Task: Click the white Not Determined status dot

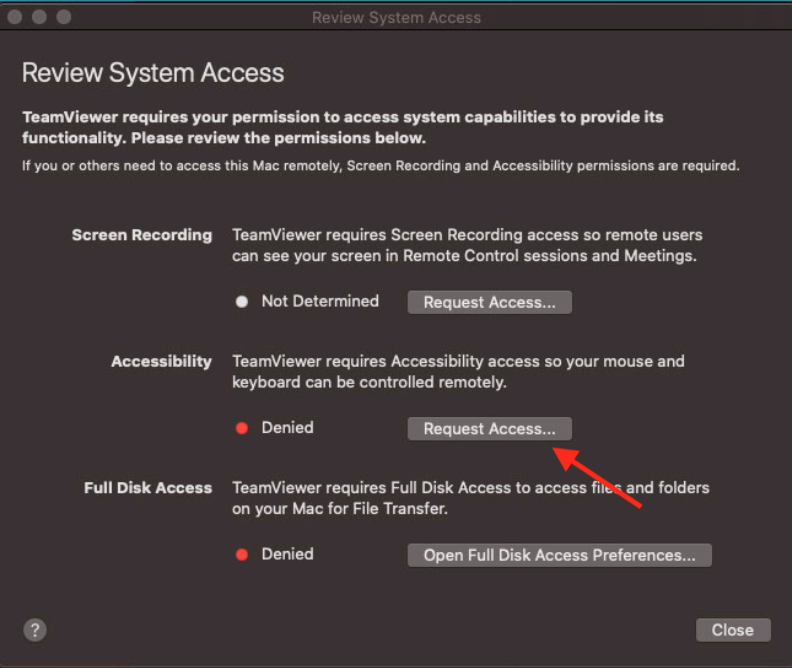Action: pyautogui.click(x=242, y=302)
